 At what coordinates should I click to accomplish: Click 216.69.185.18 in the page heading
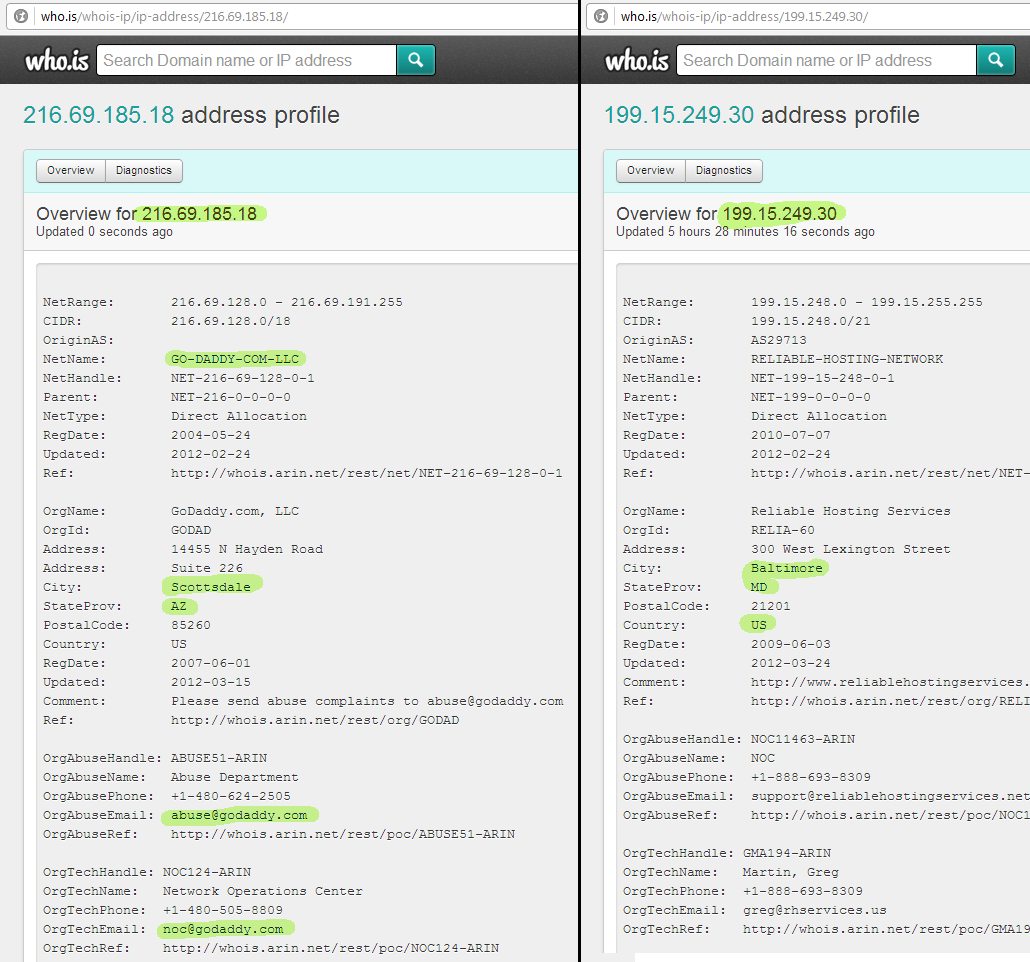click(99, 115)
